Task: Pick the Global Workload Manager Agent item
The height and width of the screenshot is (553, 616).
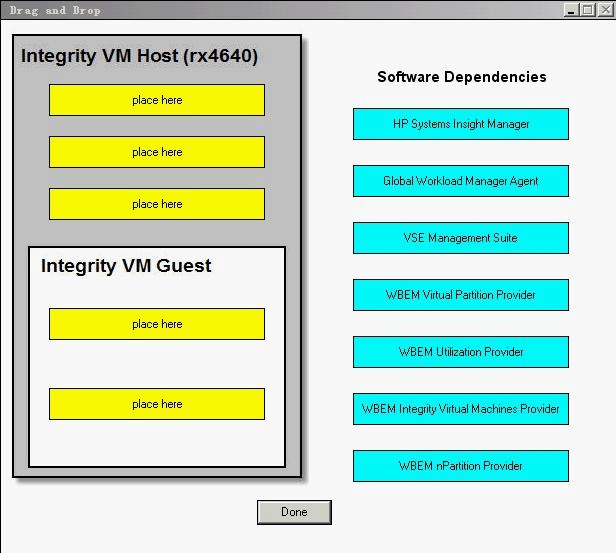Action: [460, 181]
